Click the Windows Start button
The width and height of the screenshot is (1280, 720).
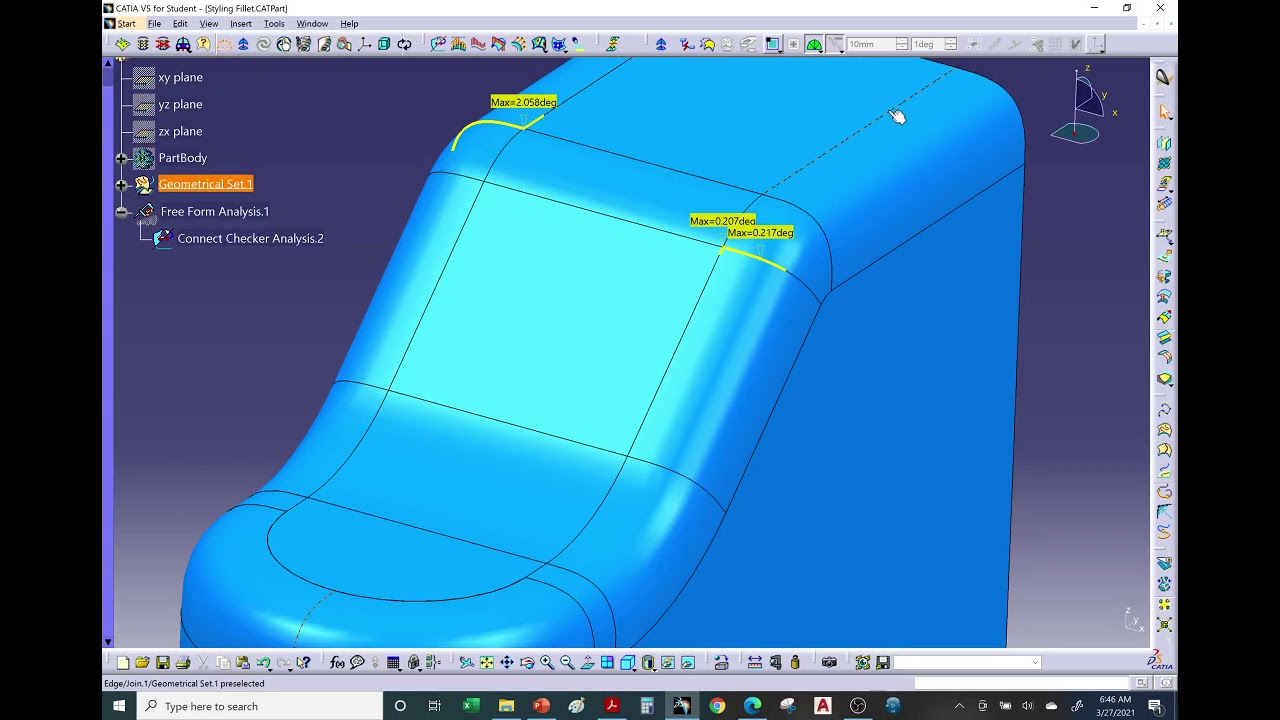click(119, 706)
